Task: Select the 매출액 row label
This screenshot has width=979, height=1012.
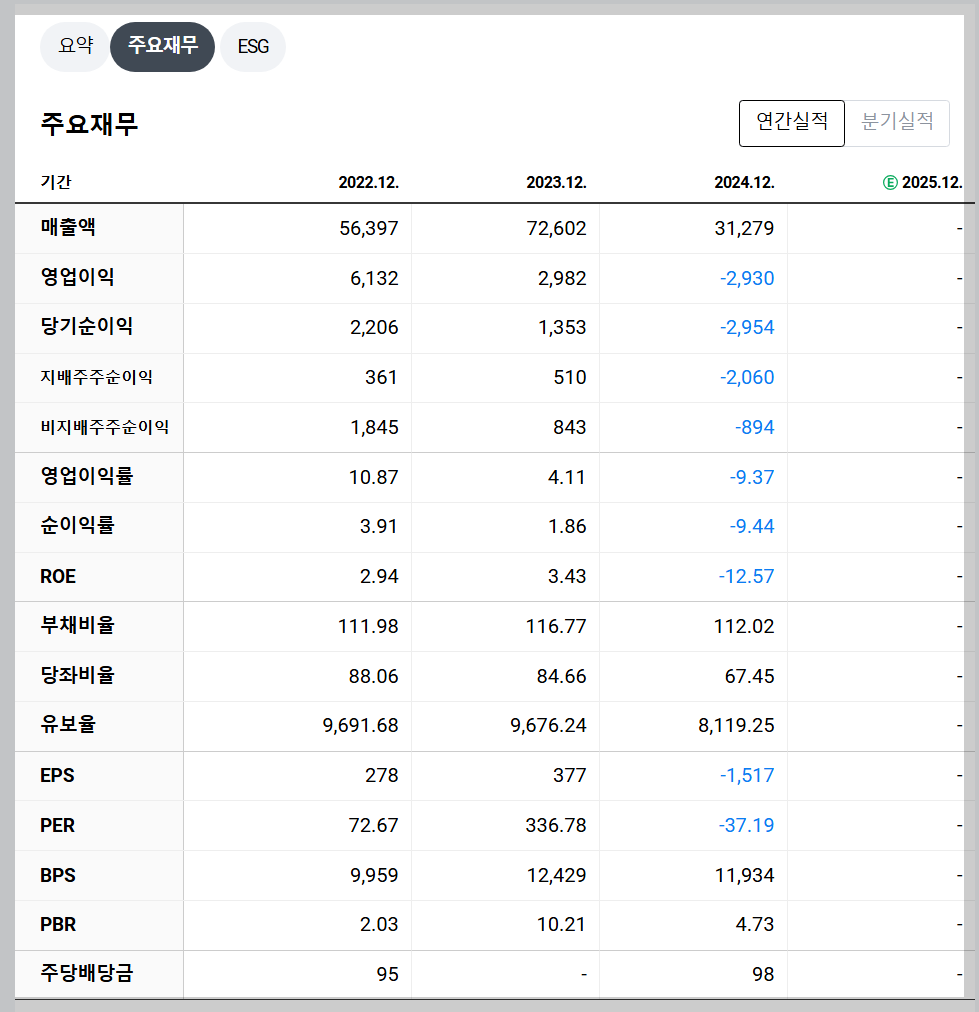Action: click(69, 228)
